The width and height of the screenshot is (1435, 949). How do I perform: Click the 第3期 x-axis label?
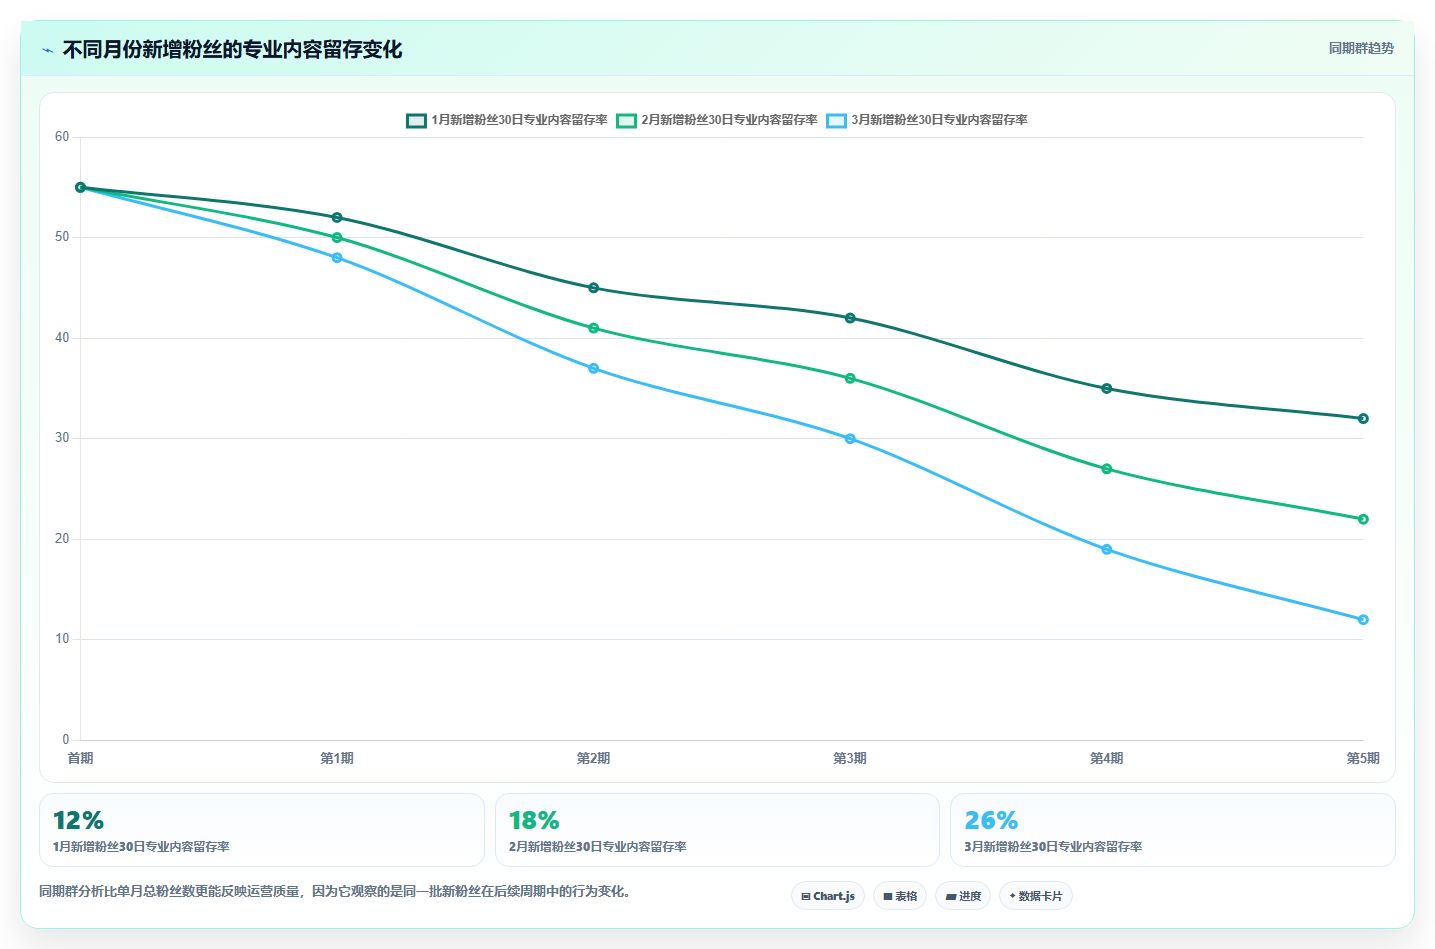pyautogui.click(x=850, y=758)
